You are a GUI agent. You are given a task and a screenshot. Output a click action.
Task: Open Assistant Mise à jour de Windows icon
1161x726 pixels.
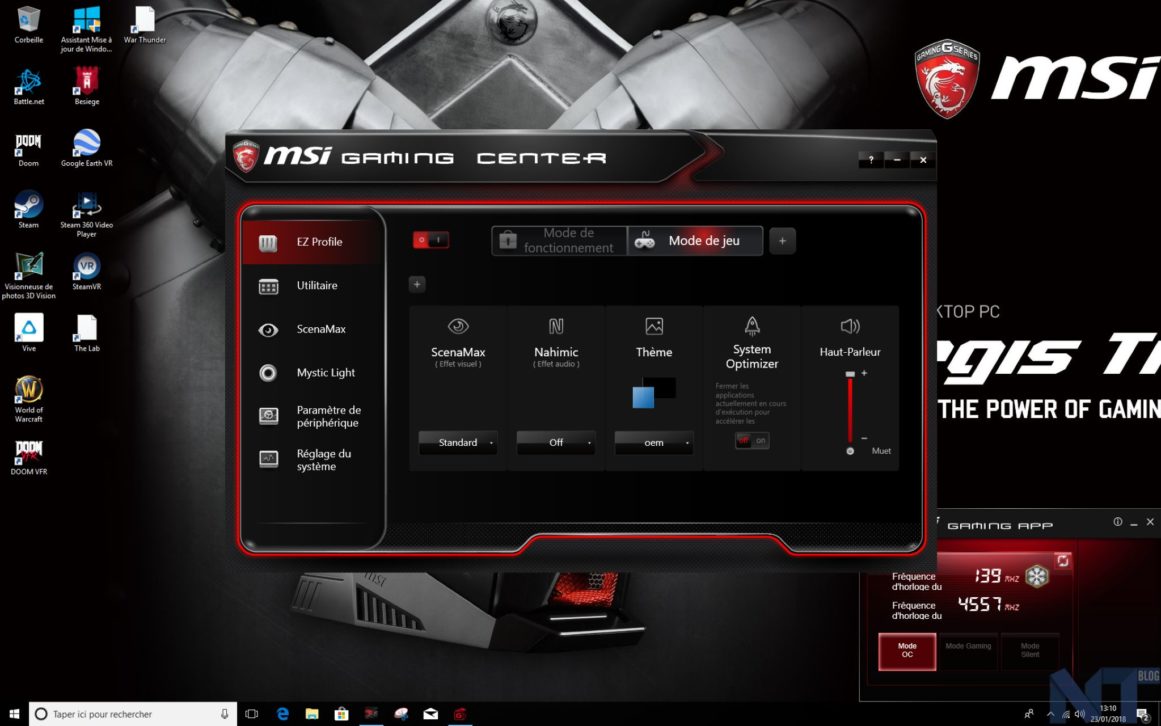tap(87, 29)
